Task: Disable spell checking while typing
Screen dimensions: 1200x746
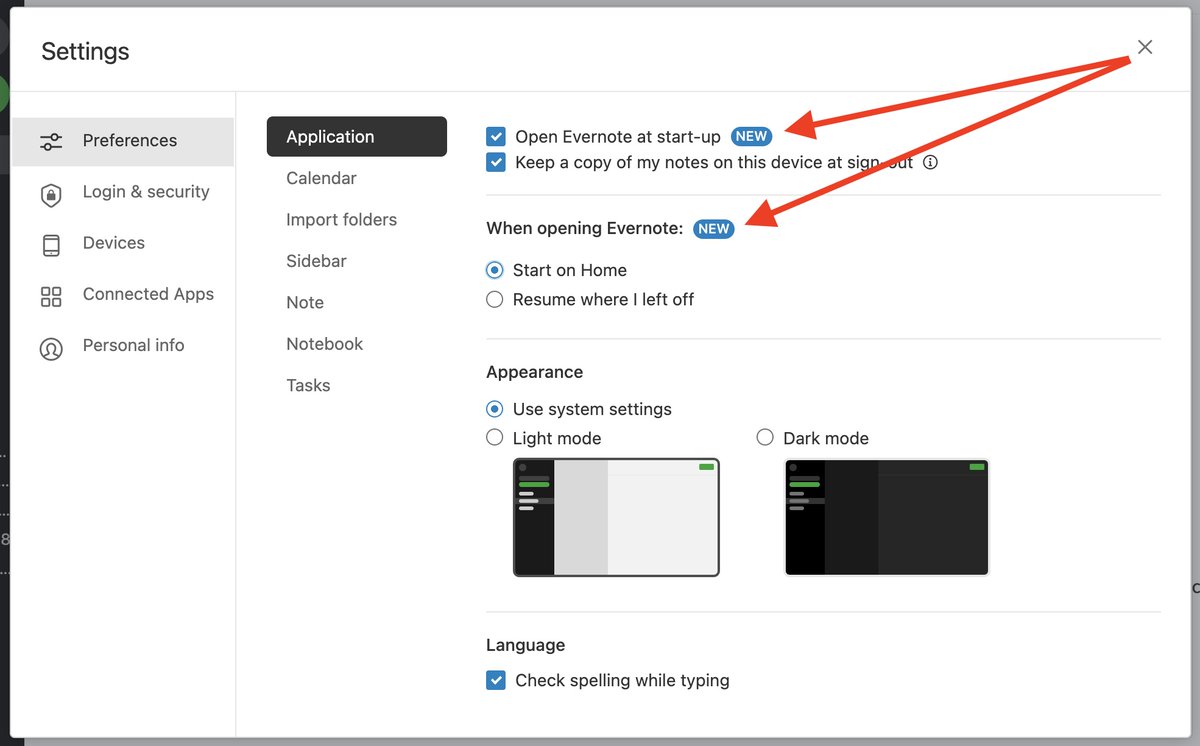Action: pyautogui.click(x=495, y=680)
